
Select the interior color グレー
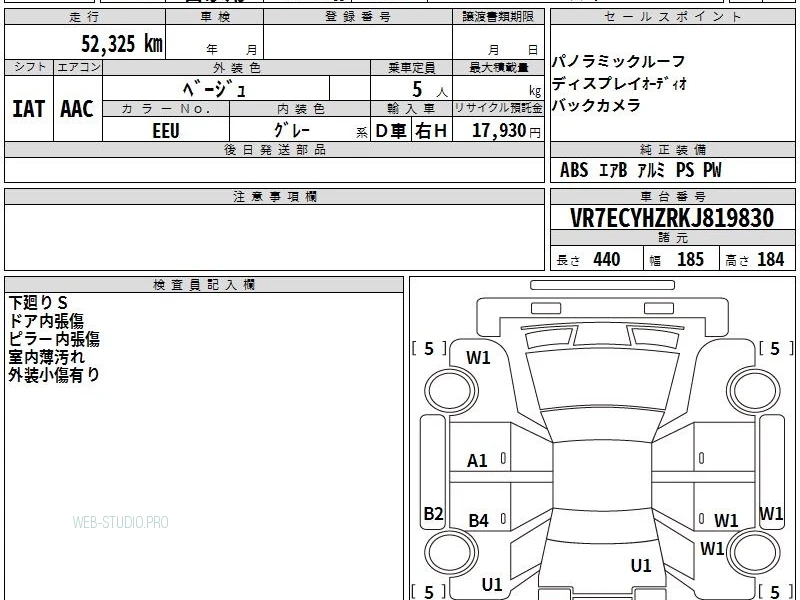tap(292, 130)
